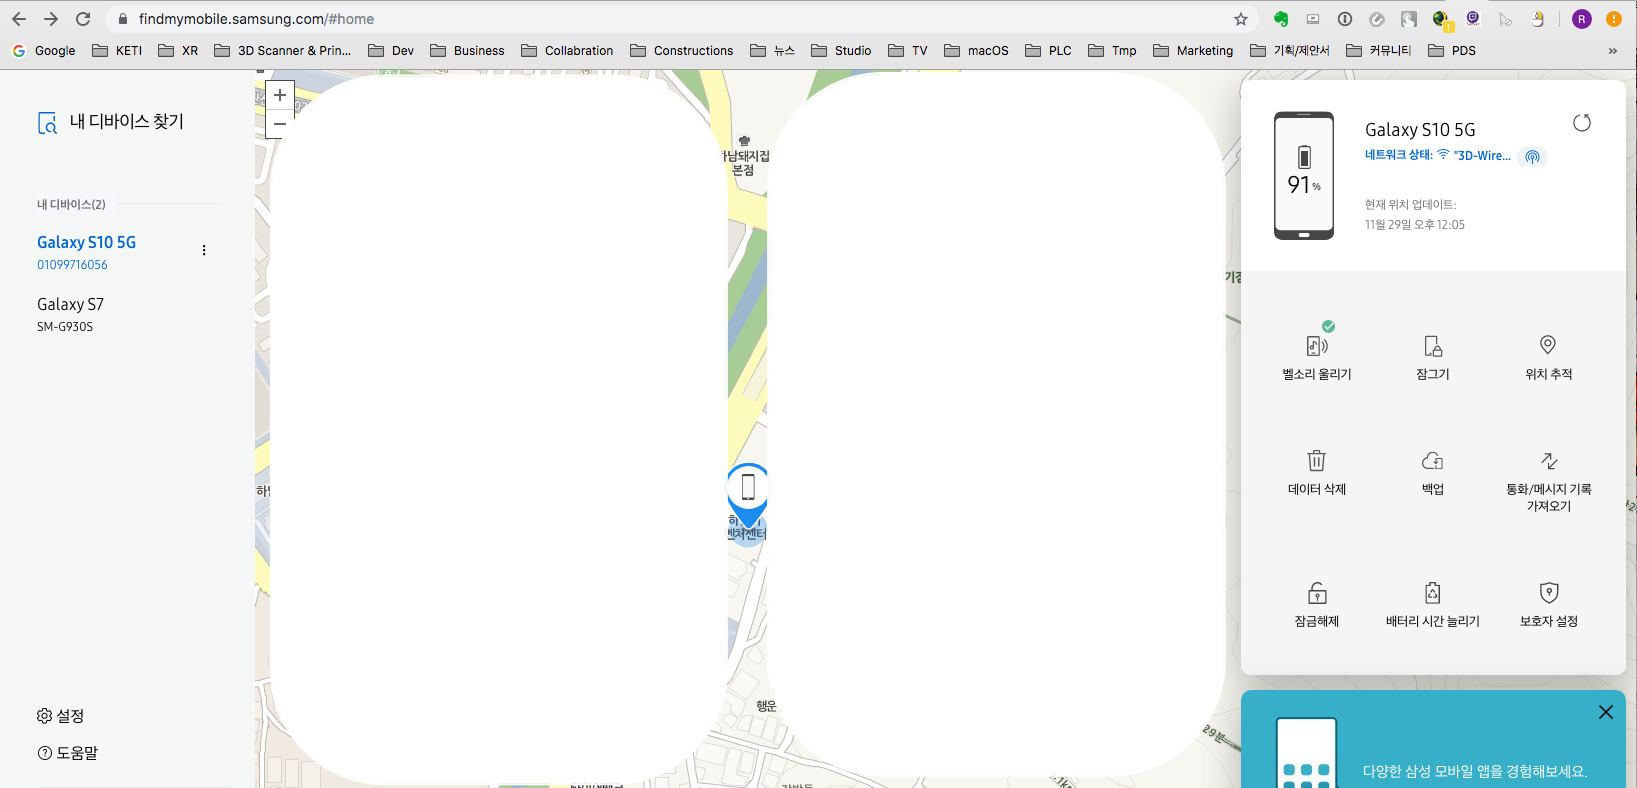Open the 기획/제안서 bookmarks folder
The height and width of the screenshot is (788, 1637).
(x=1290, y=51)
